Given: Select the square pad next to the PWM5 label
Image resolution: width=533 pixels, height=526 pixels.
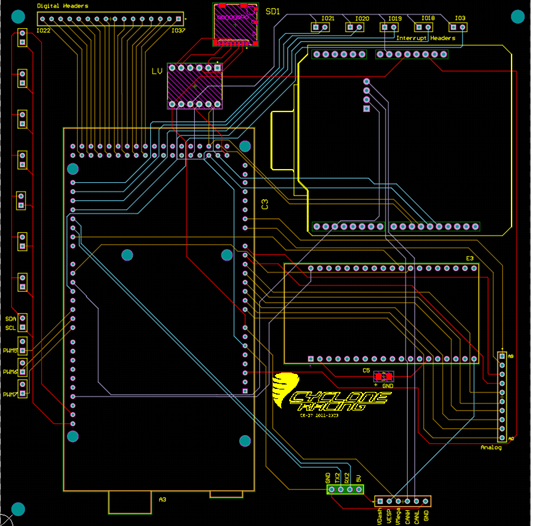Looking at the screenshot, I should 22,351.
